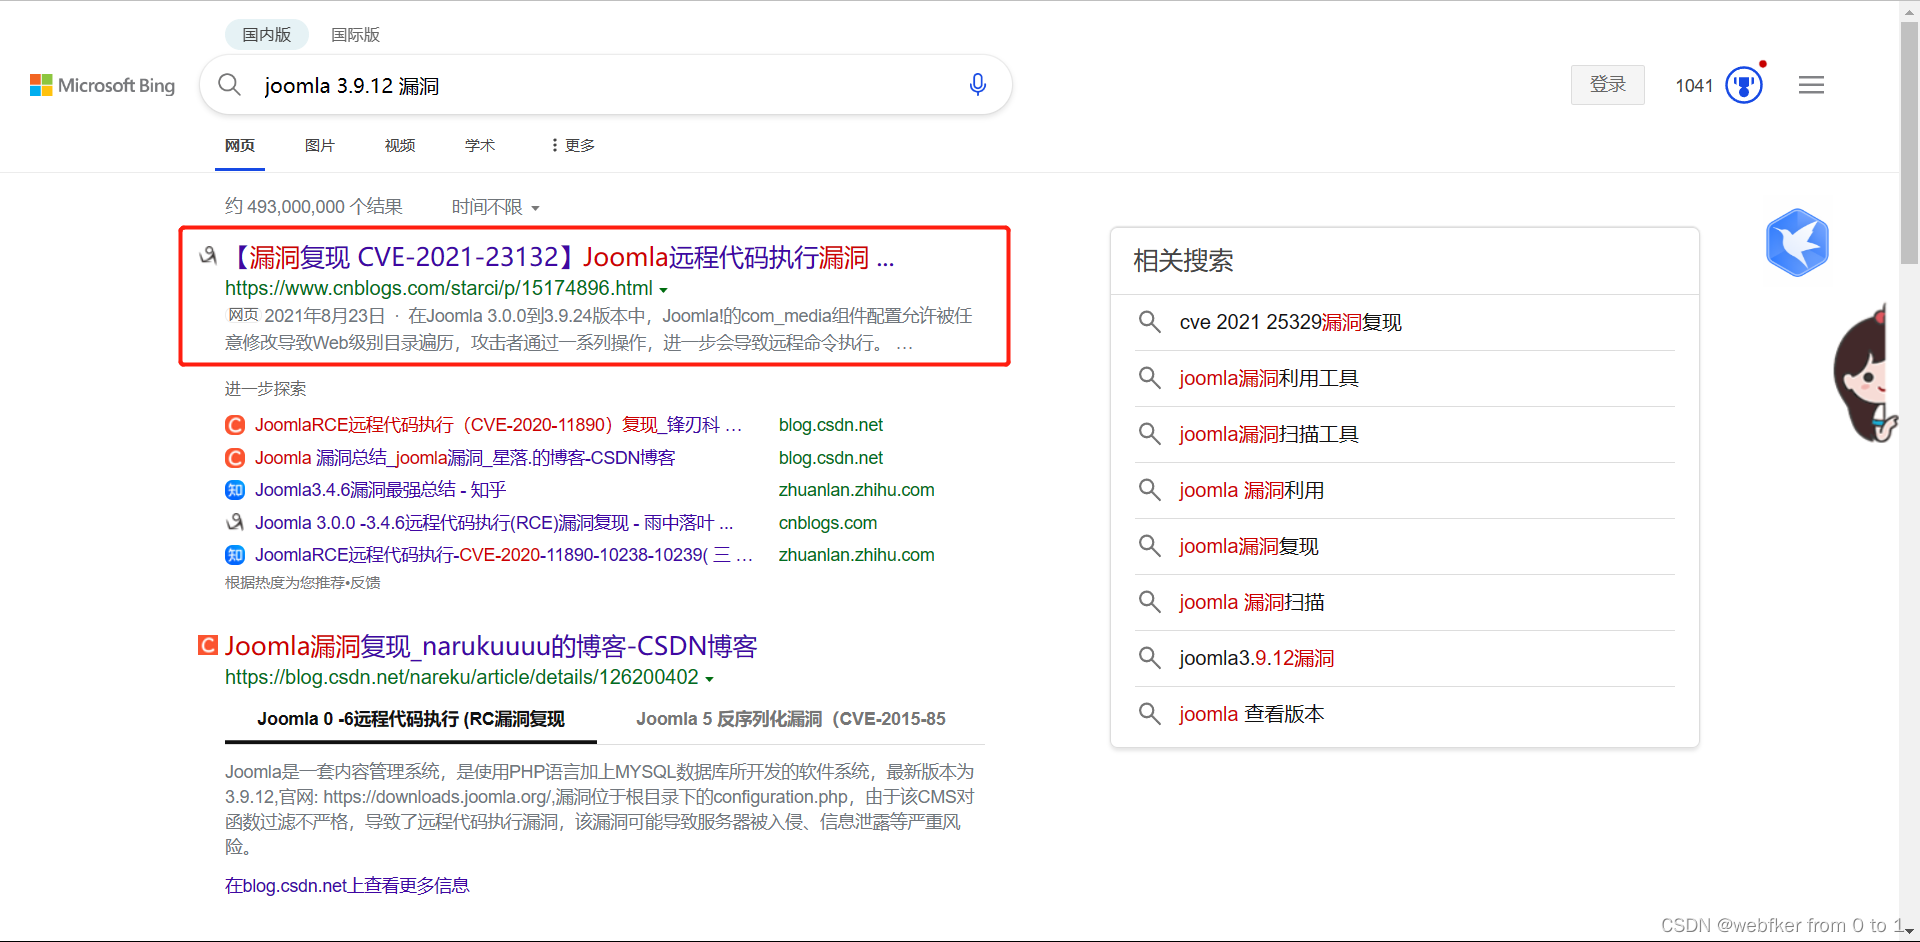Open the hamburger menu
This screenshot has height=942, width=1920.
pos(1811,85)
